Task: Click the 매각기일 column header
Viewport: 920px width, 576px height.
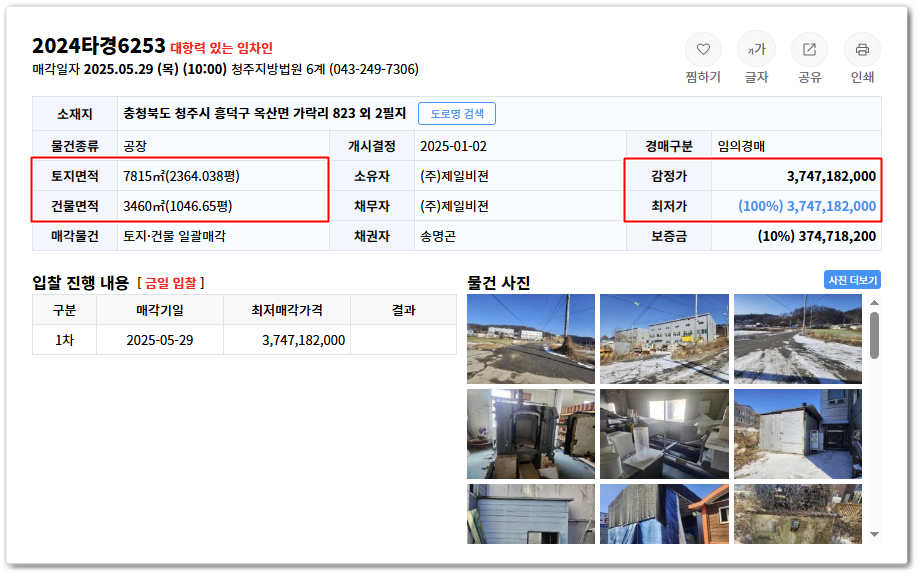Action: pos(160,310)
